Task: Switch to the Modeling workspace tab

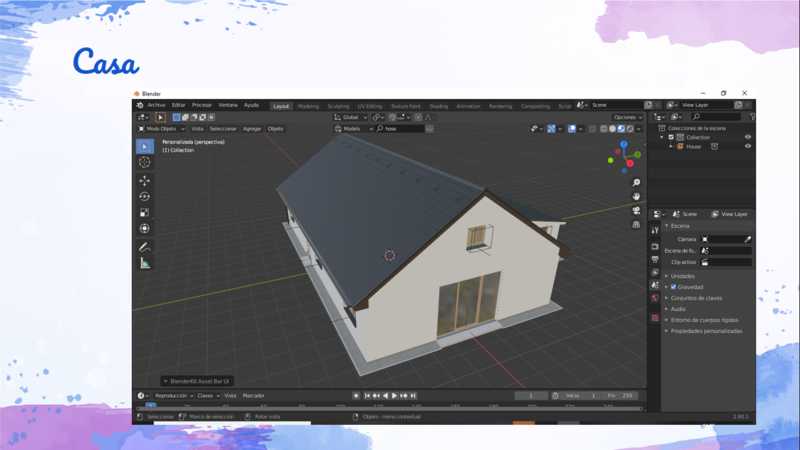Action: pyautogui.click(x=308, y=106)
